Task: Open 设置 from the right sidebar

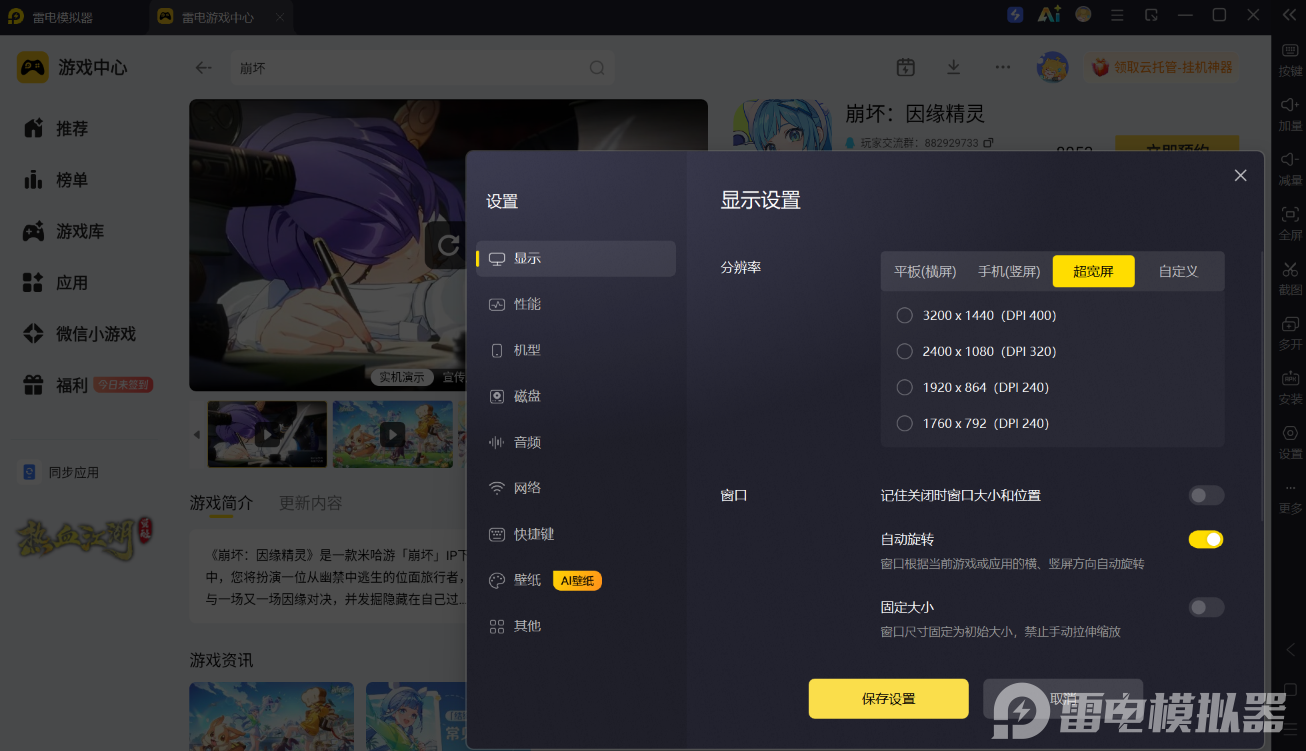Action: tap(1290, 442)
